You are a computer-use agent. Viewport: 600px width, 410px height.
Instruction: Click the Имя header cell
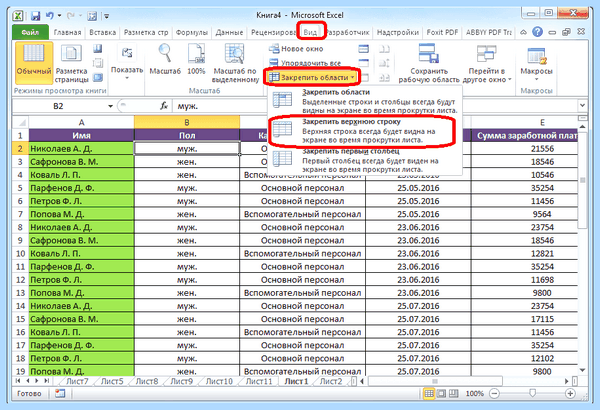pyautogui.click(x=82, y=136)
